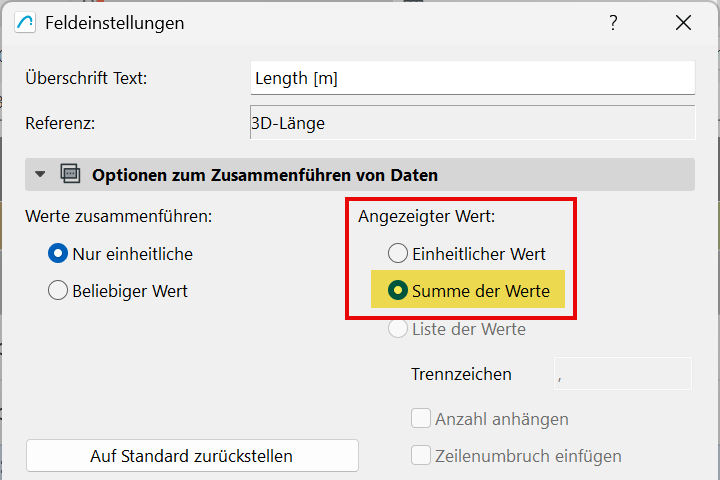Select 'Einheitlicher Wert' as displayed value
This screenshot has height=480, width=720.
(x=398, y=254)
